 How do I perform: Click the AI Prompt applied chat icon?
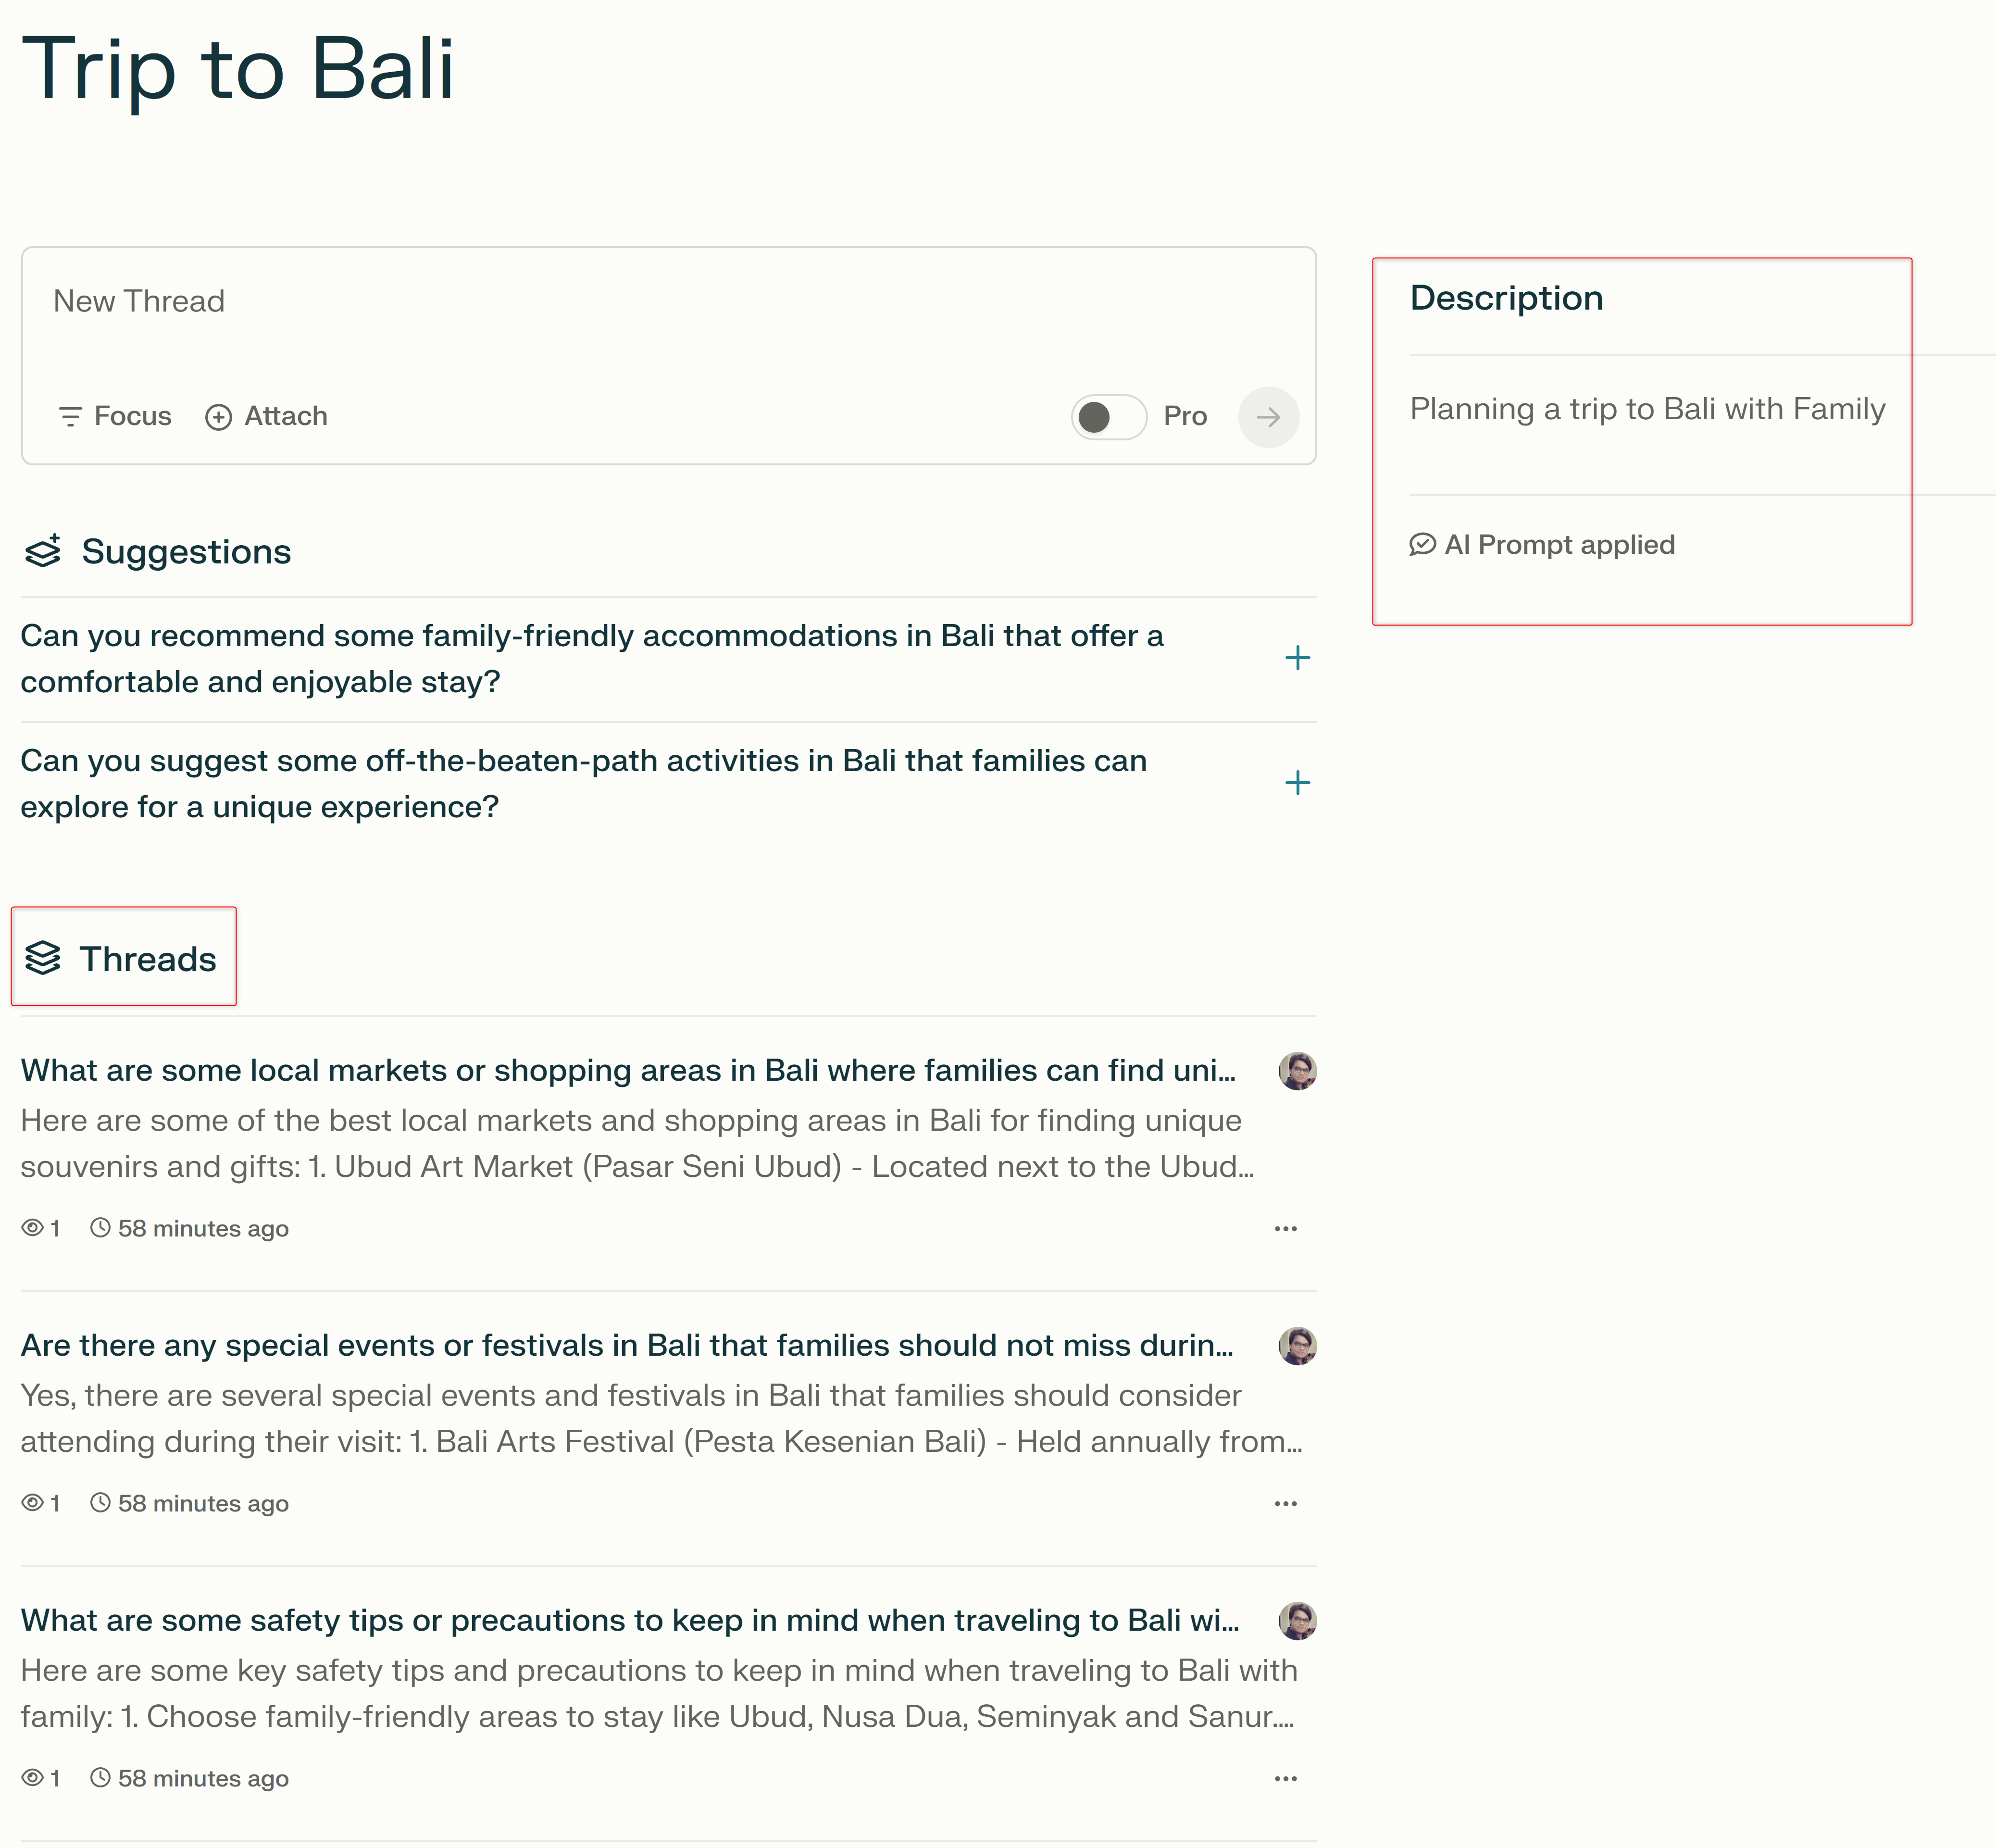[1422, 544]
